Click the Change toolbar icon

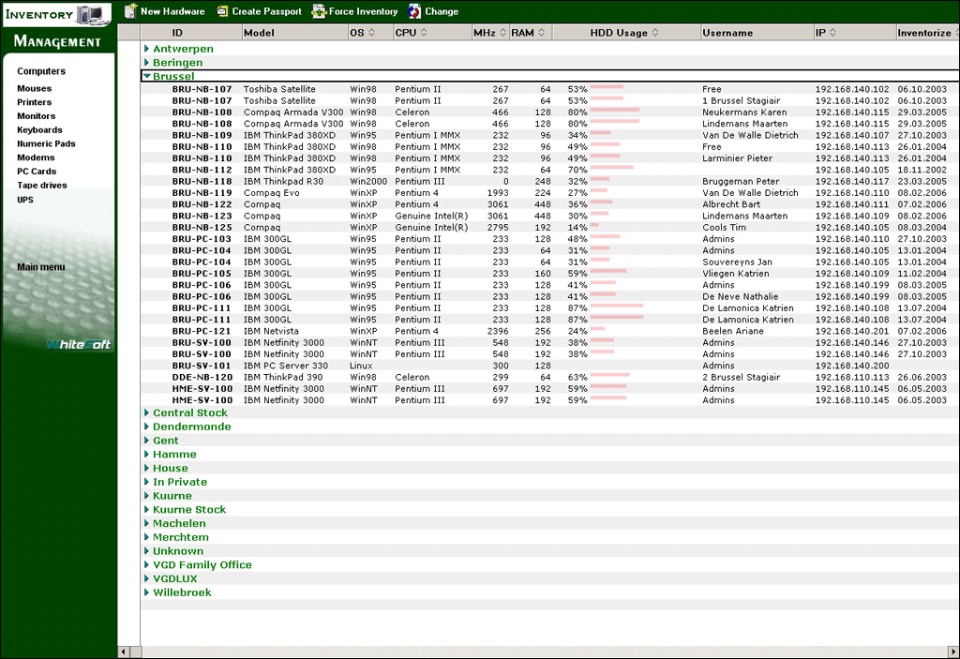pos(415,12)
